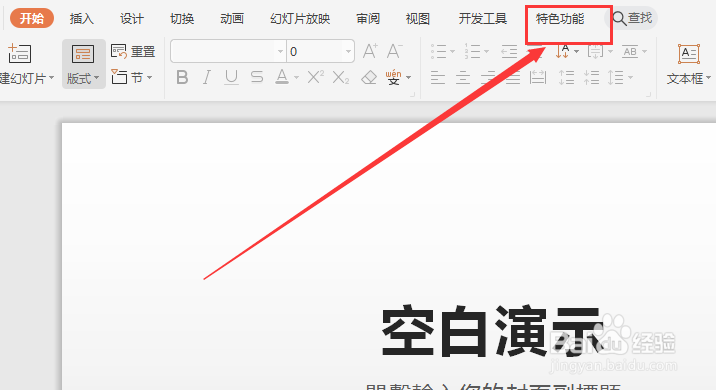Decrease font size with A- icon
Viewport: 716px width, 390px height.
pyautogui.click(x=395, y=51)
